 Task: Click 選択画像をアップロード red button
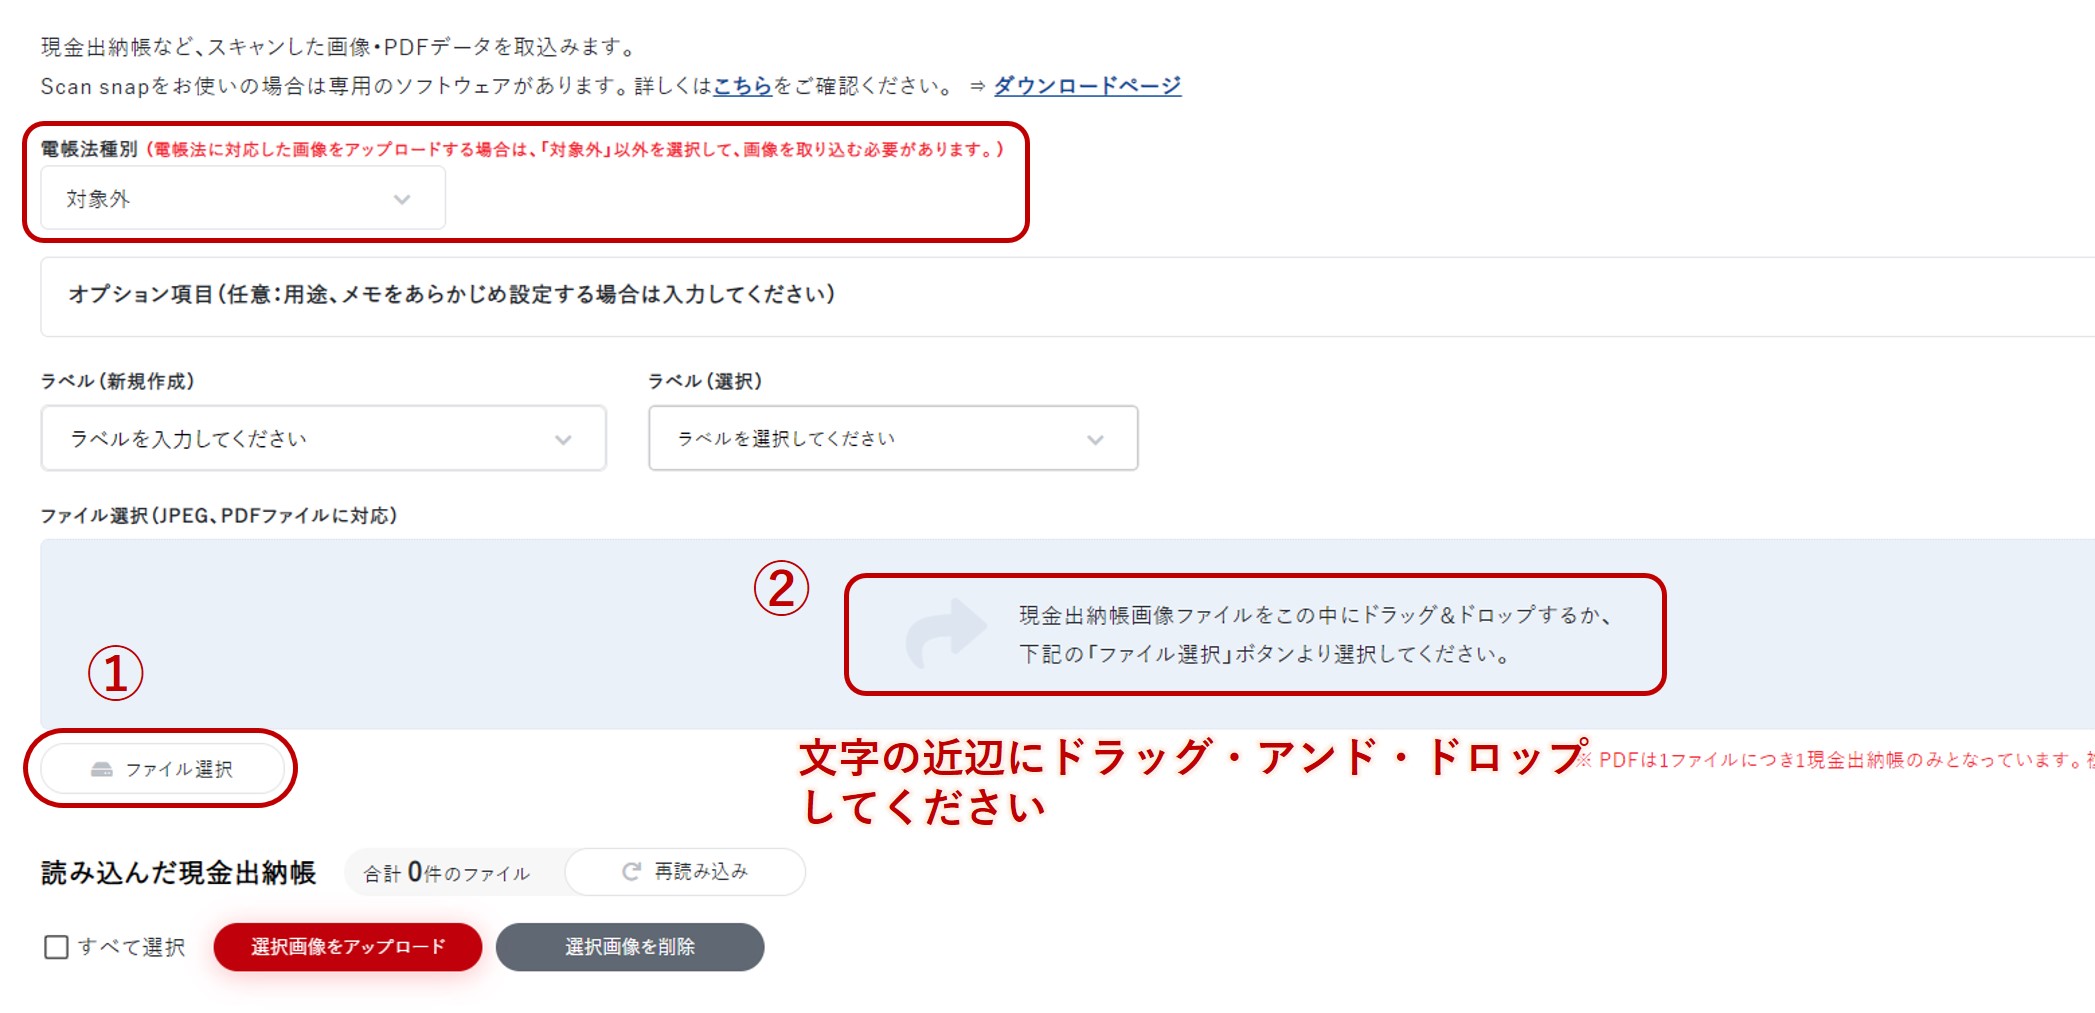(x=348, y=946)
